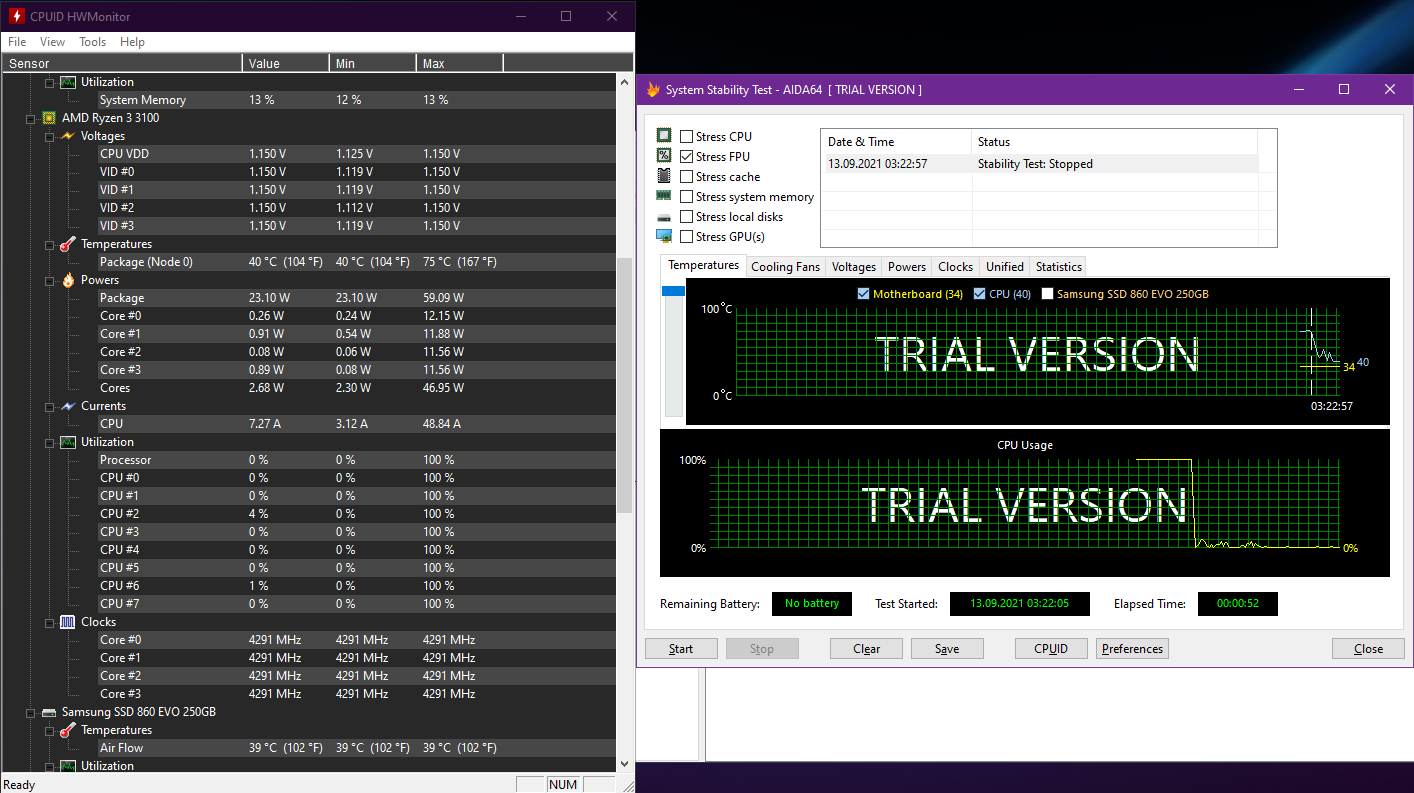
Task: Click the monitor icon beside Stress GPU(s)
Action: (664, 236)
